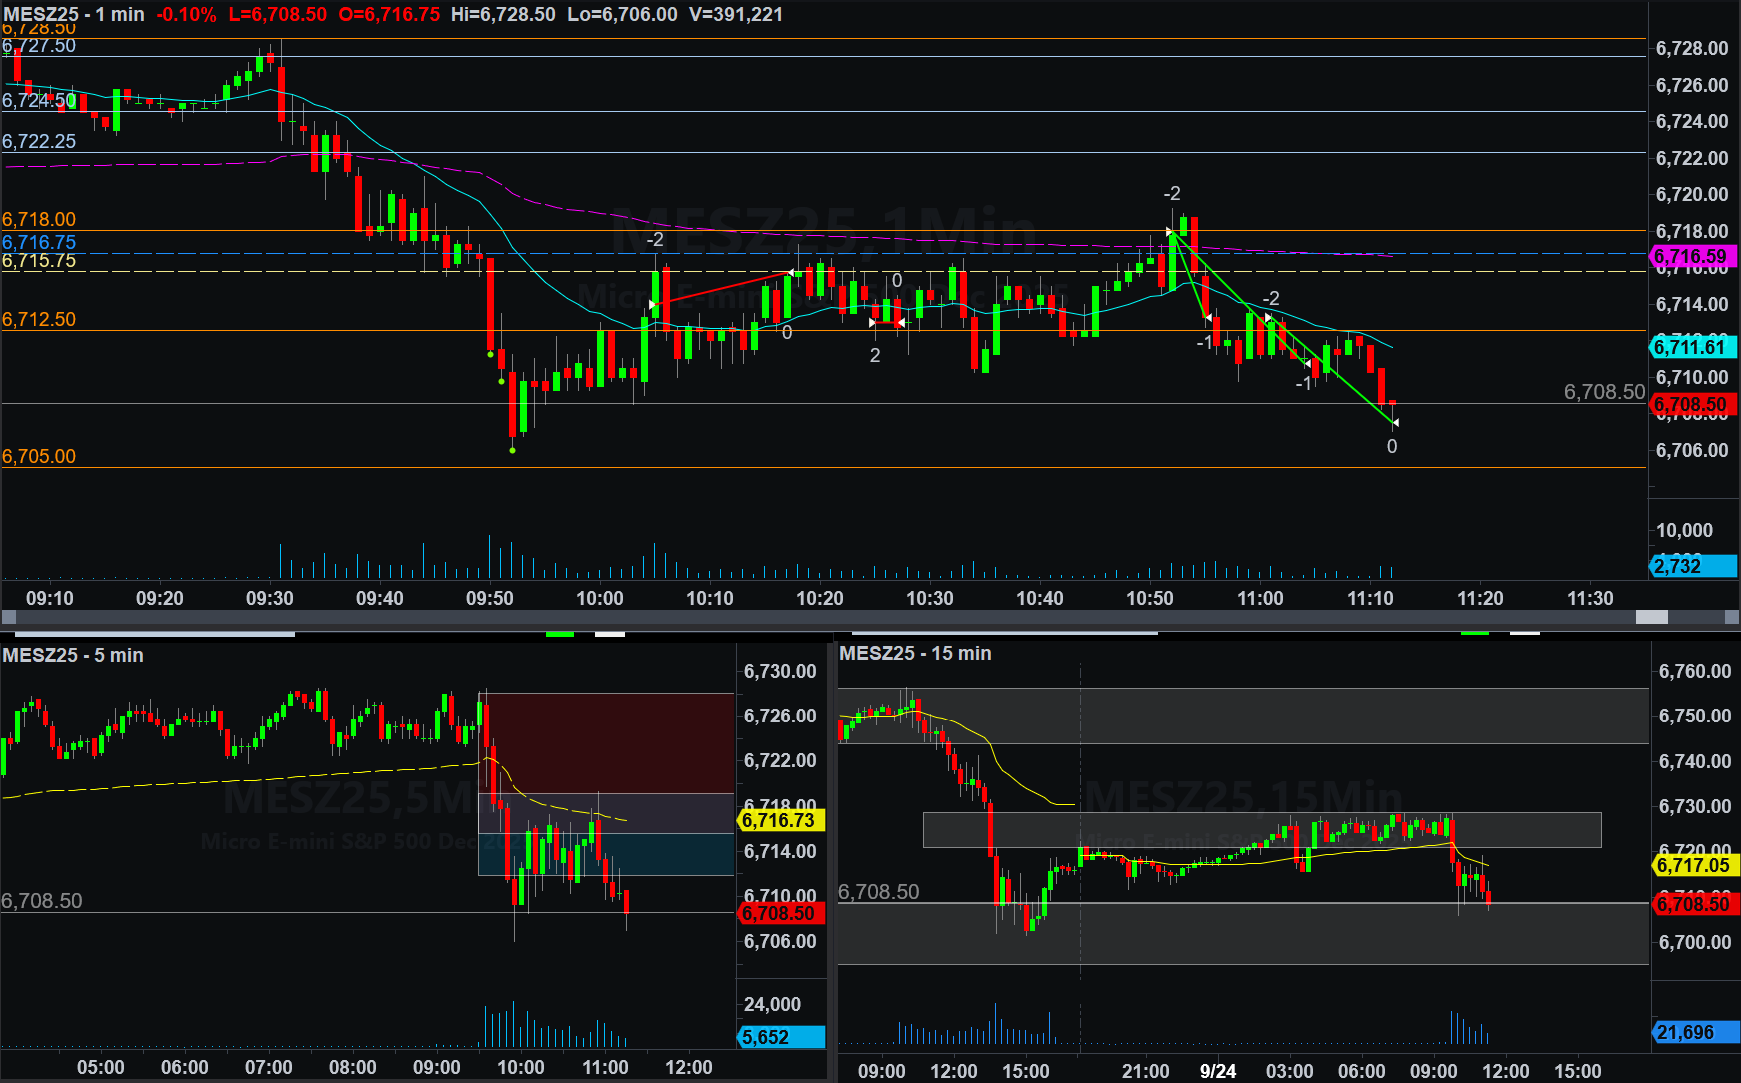This screenshot has width=1741, height=1083.
Task: Click the white triangle marker at green trendline end
Action: pyautogui.click(x=1395, y=423)
